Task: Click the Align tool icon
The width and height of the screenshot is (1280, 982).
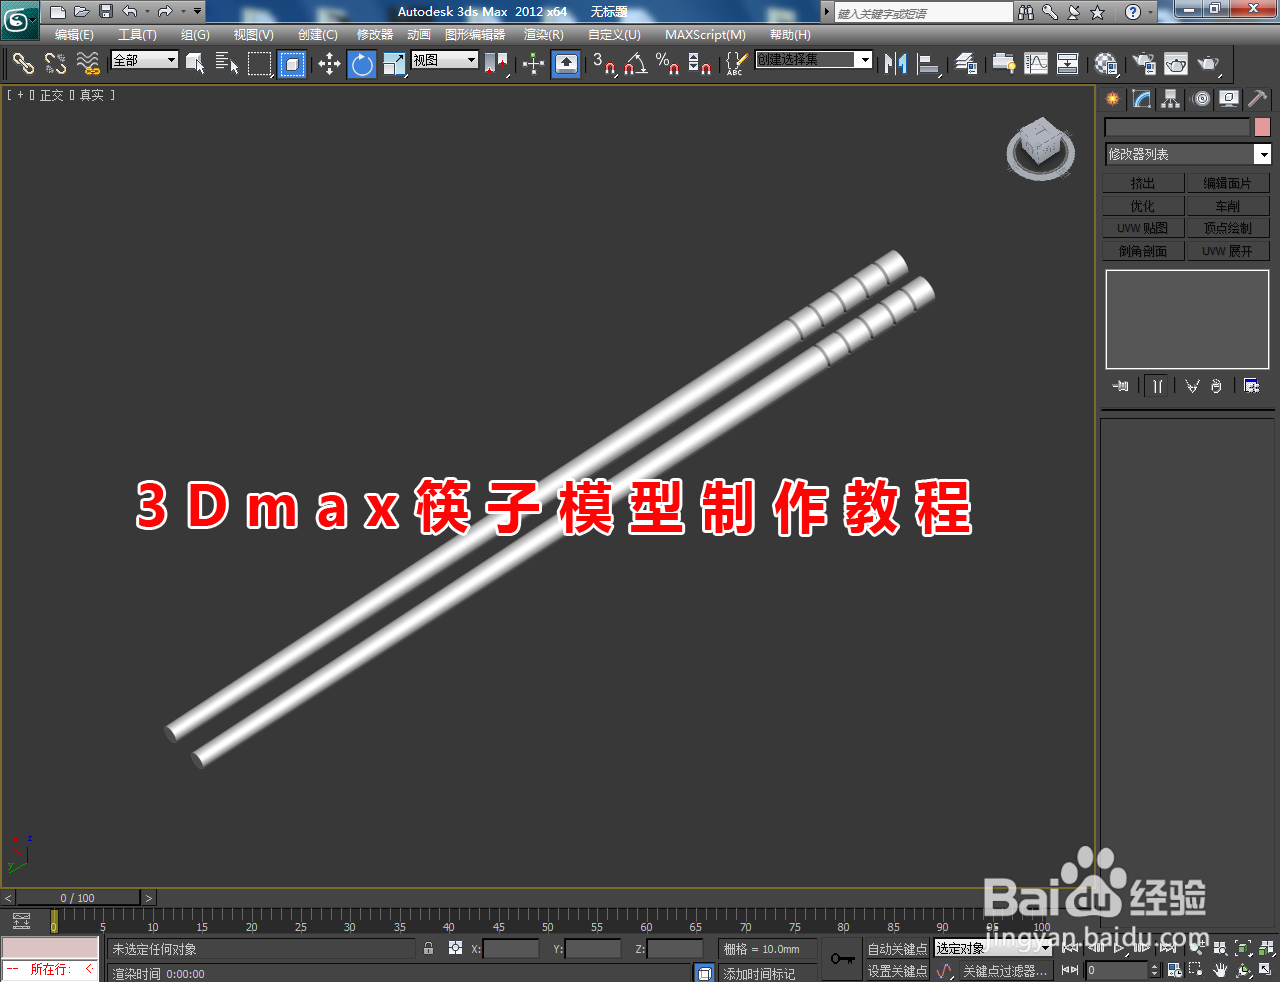Action: 929,64
